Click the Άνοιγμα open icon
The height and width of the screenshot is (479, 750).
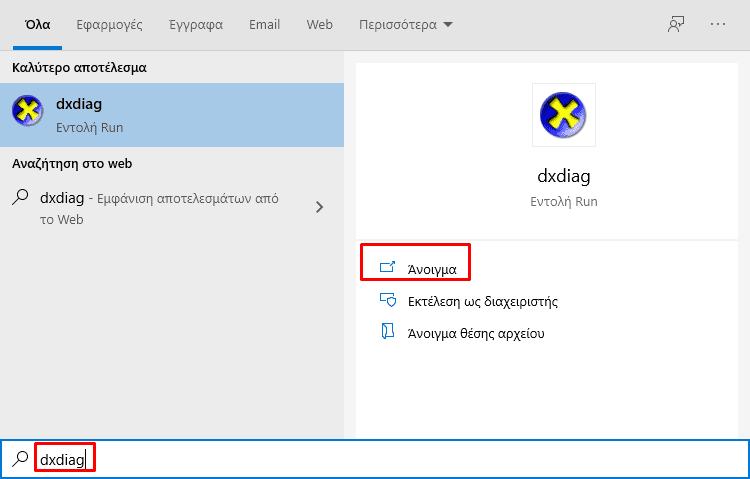pos(387,267)
